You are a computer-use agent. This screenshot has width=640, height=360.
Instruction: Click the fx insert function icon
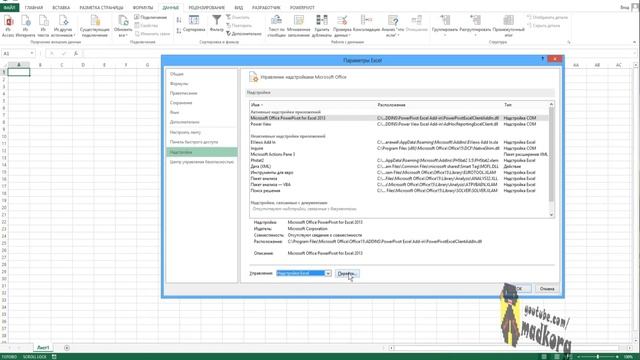tap(76, 53)
